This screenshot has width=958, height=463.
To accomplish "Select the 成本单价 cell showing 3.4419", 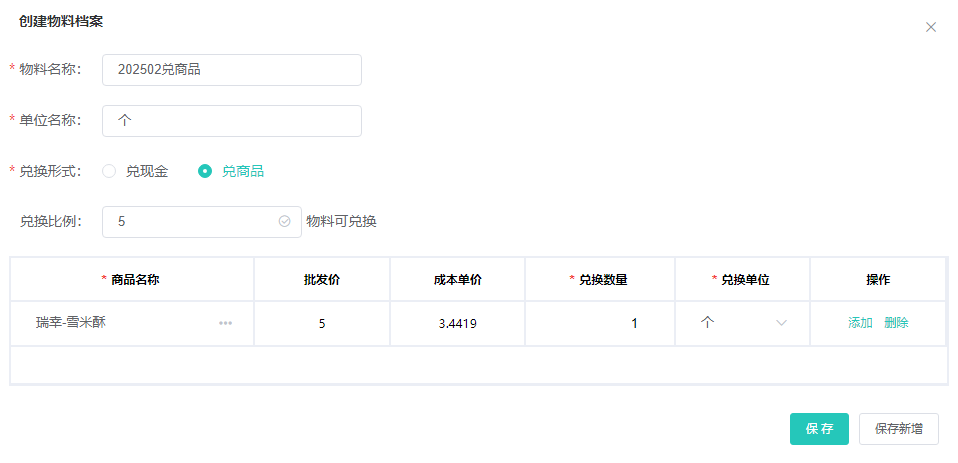I will coord(457,323).
